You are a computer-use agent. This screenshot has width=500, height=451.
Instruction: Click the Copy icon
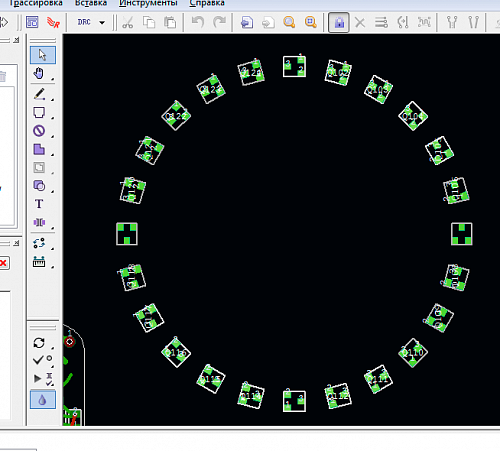(149, 22)
